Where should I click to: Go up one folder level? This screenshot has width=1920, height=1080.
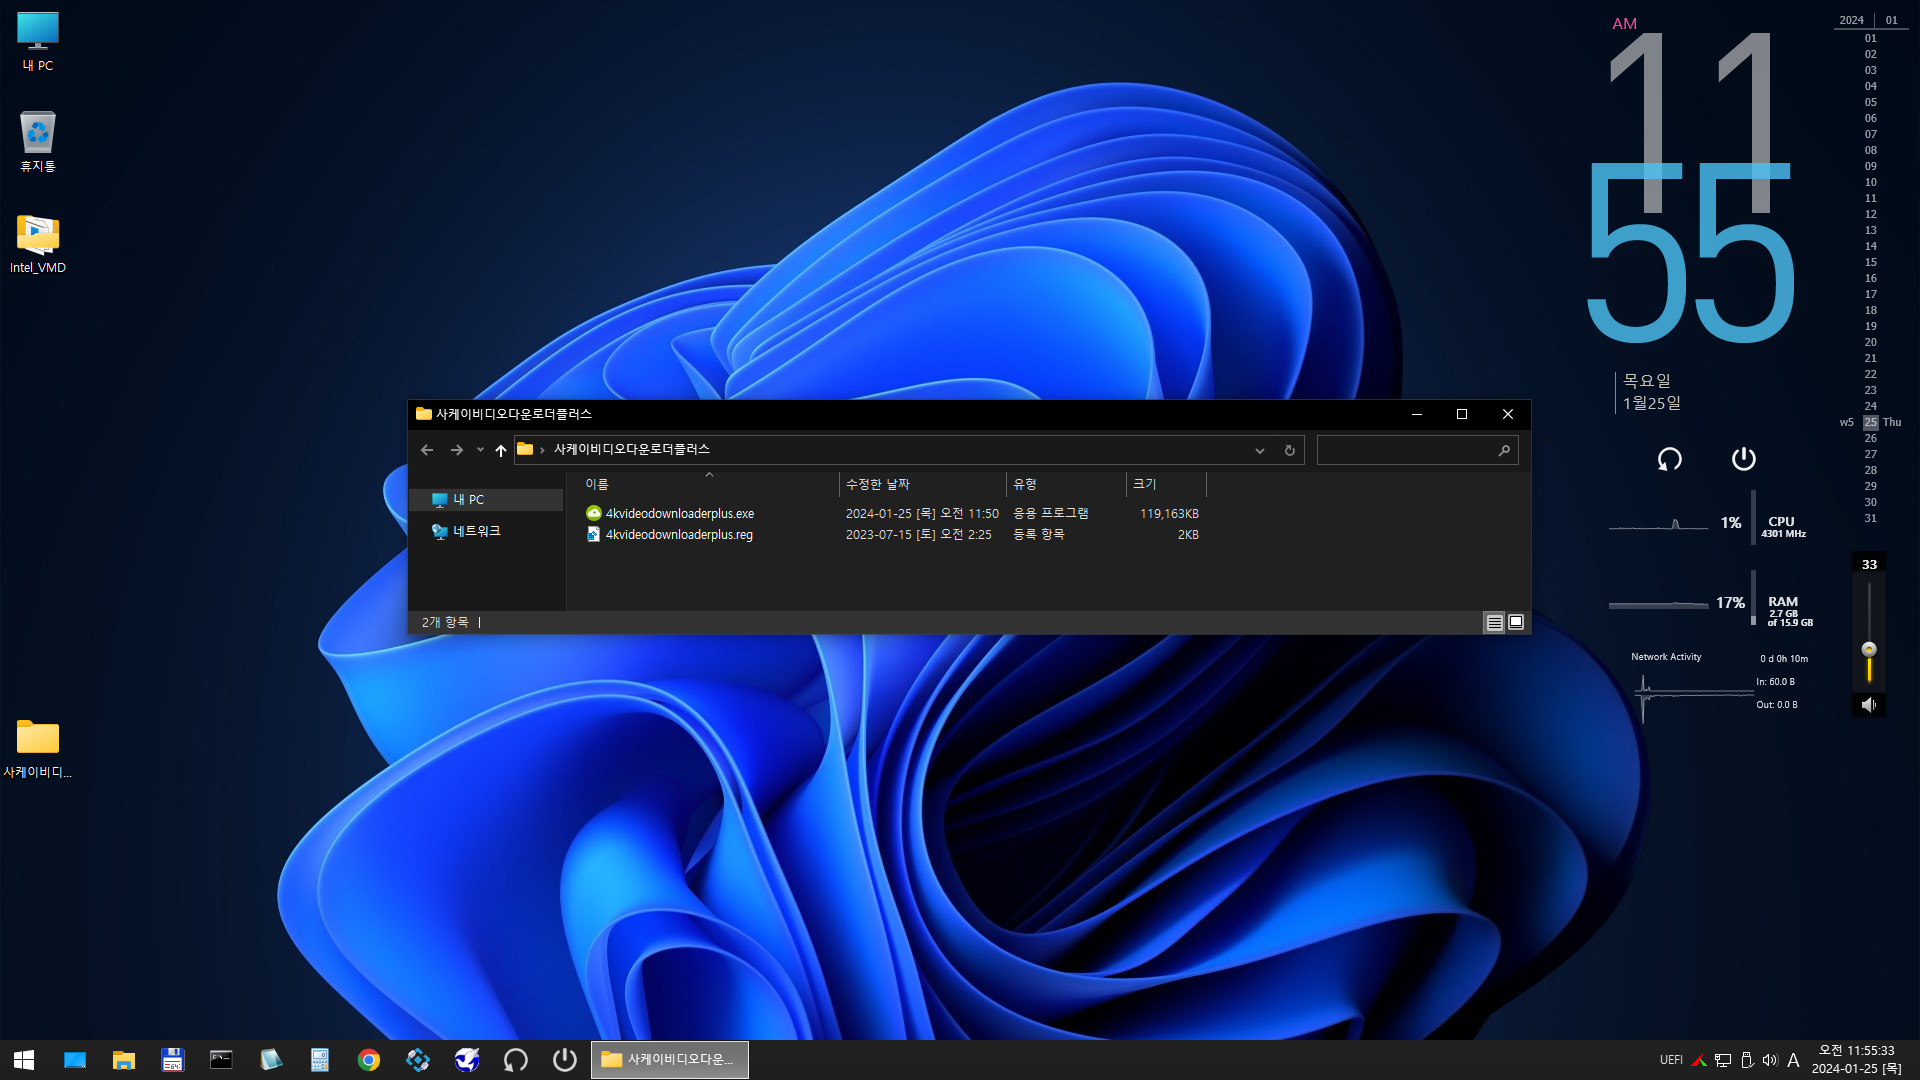501,450
